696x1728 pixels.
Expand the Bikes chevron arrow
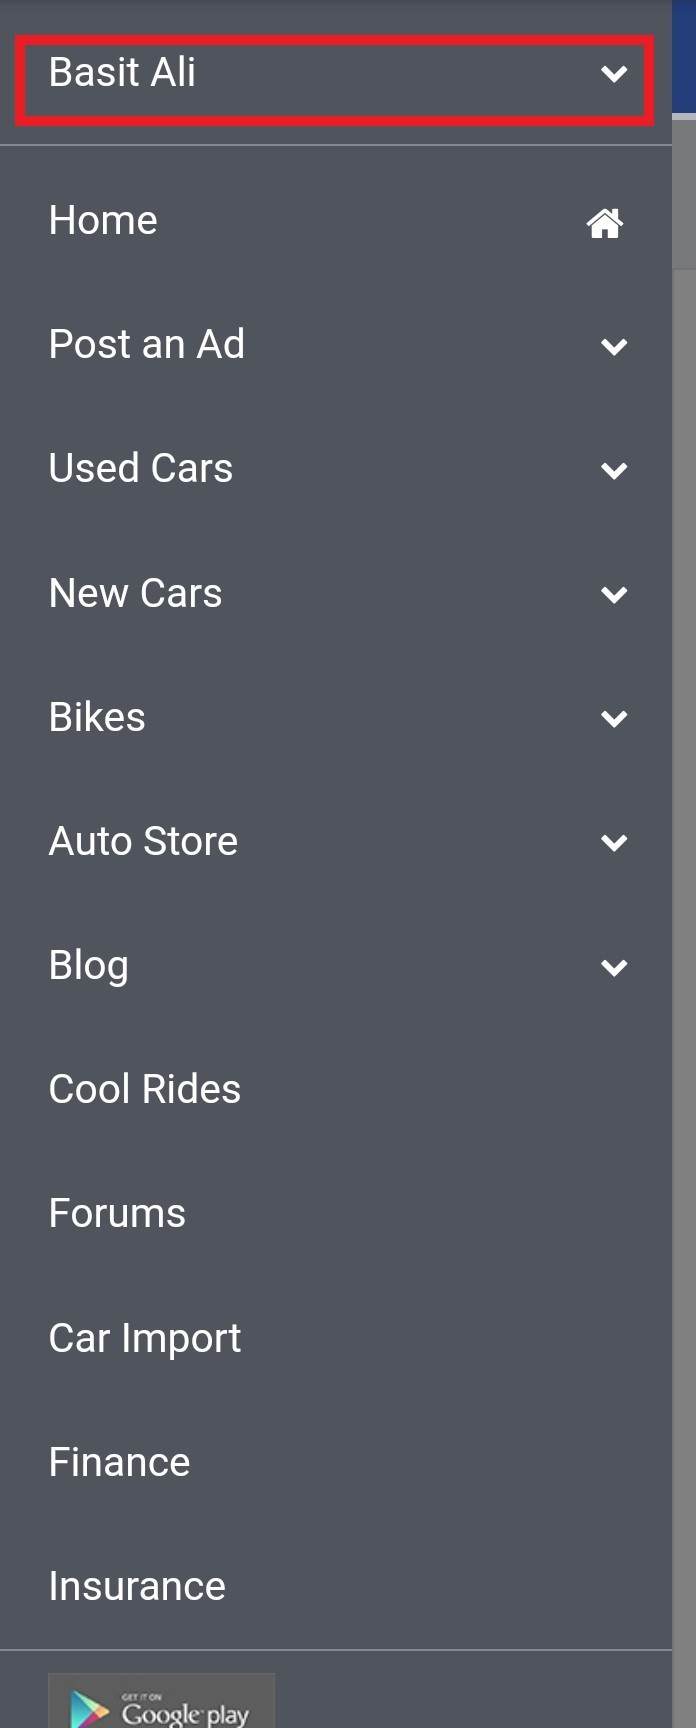[x=614, y=718]
